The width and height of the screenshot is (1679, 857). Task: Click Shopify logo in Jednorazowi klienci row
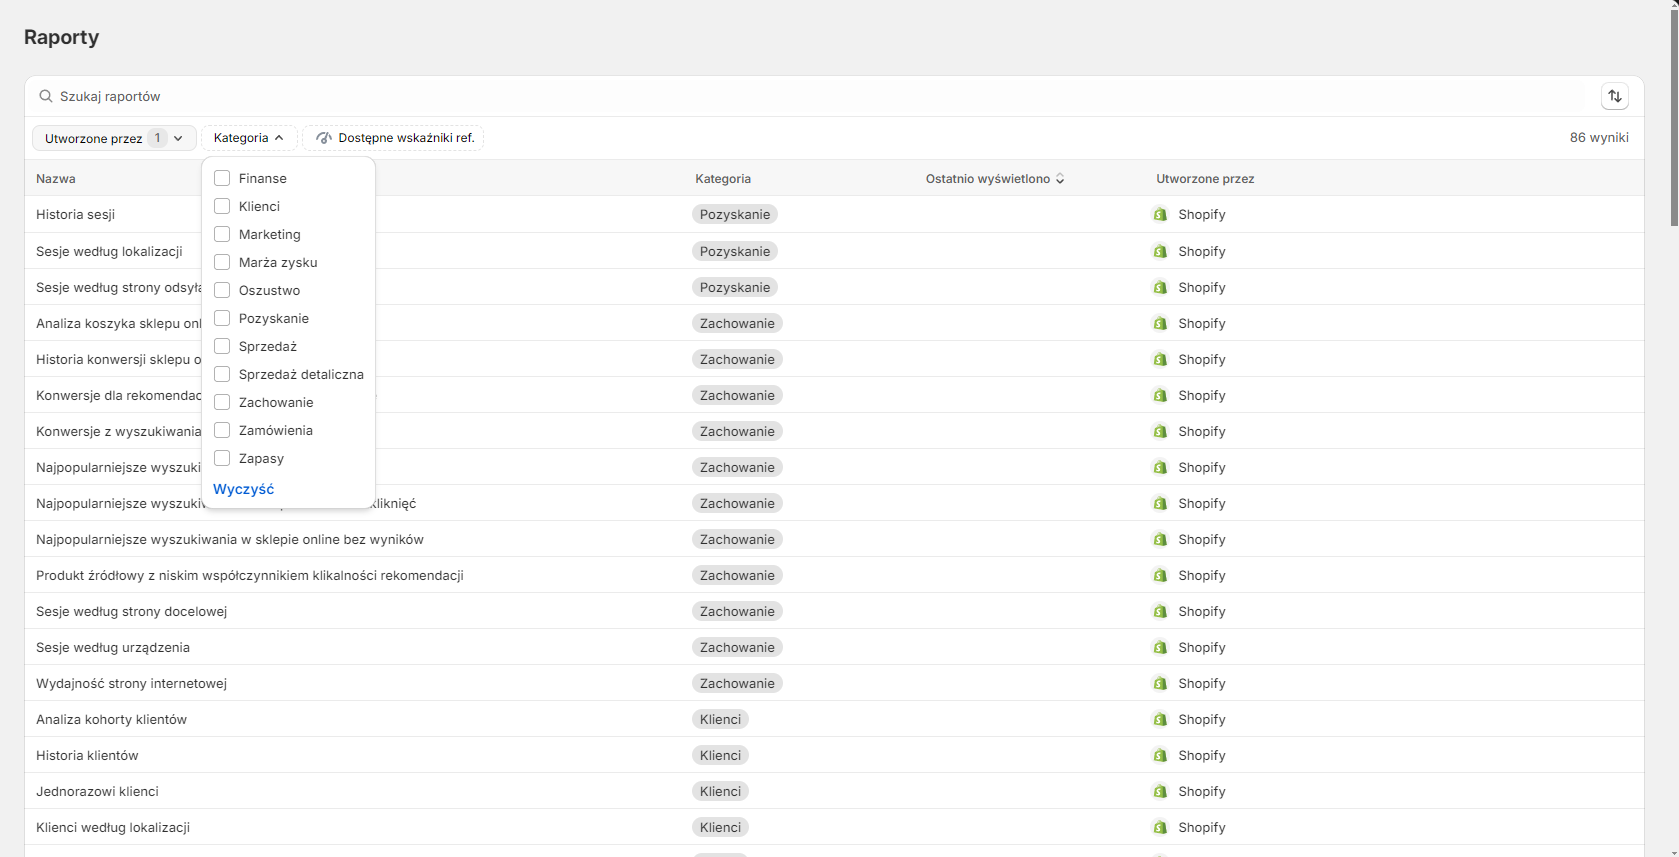click(1160, 791)
